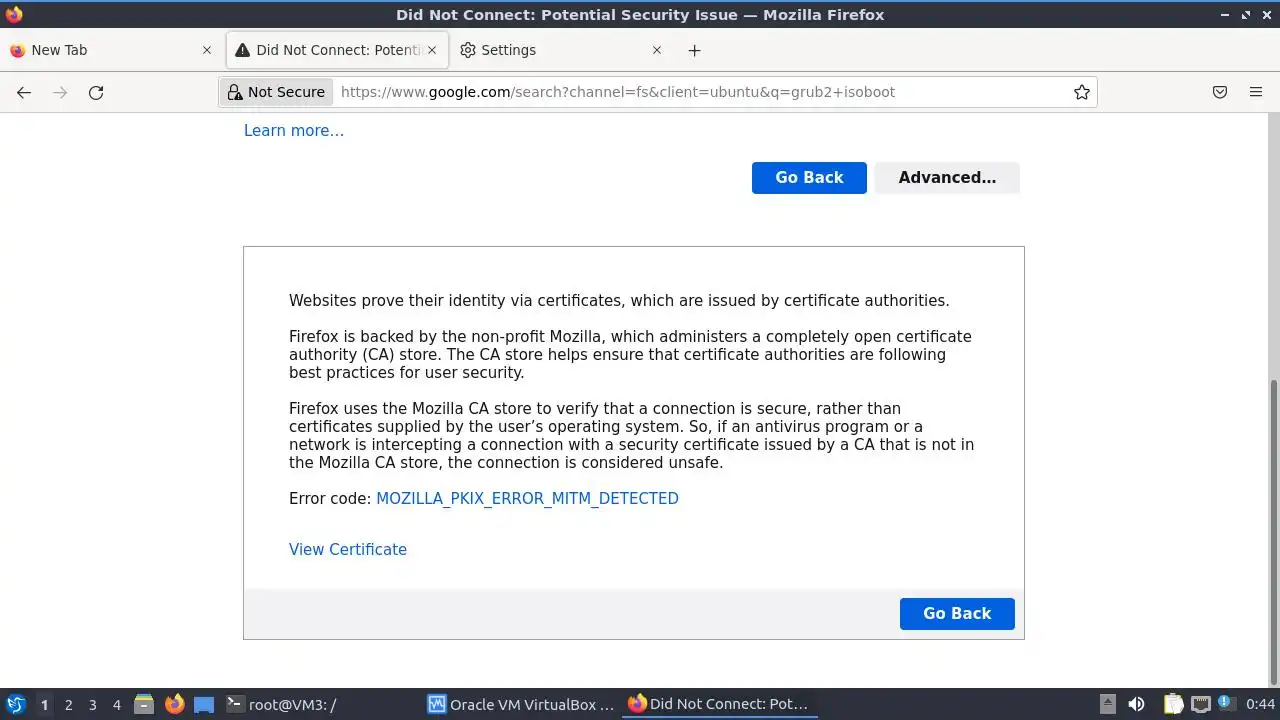Switch to the Settings tab
The height and width of the screenshot is (720, 1280).
(561, 50)
